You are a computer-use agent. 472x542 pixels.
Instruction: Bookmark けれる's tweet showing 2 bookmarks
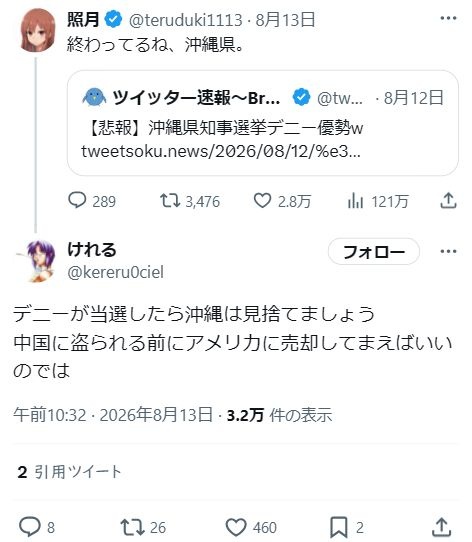(x=339, y=527)
